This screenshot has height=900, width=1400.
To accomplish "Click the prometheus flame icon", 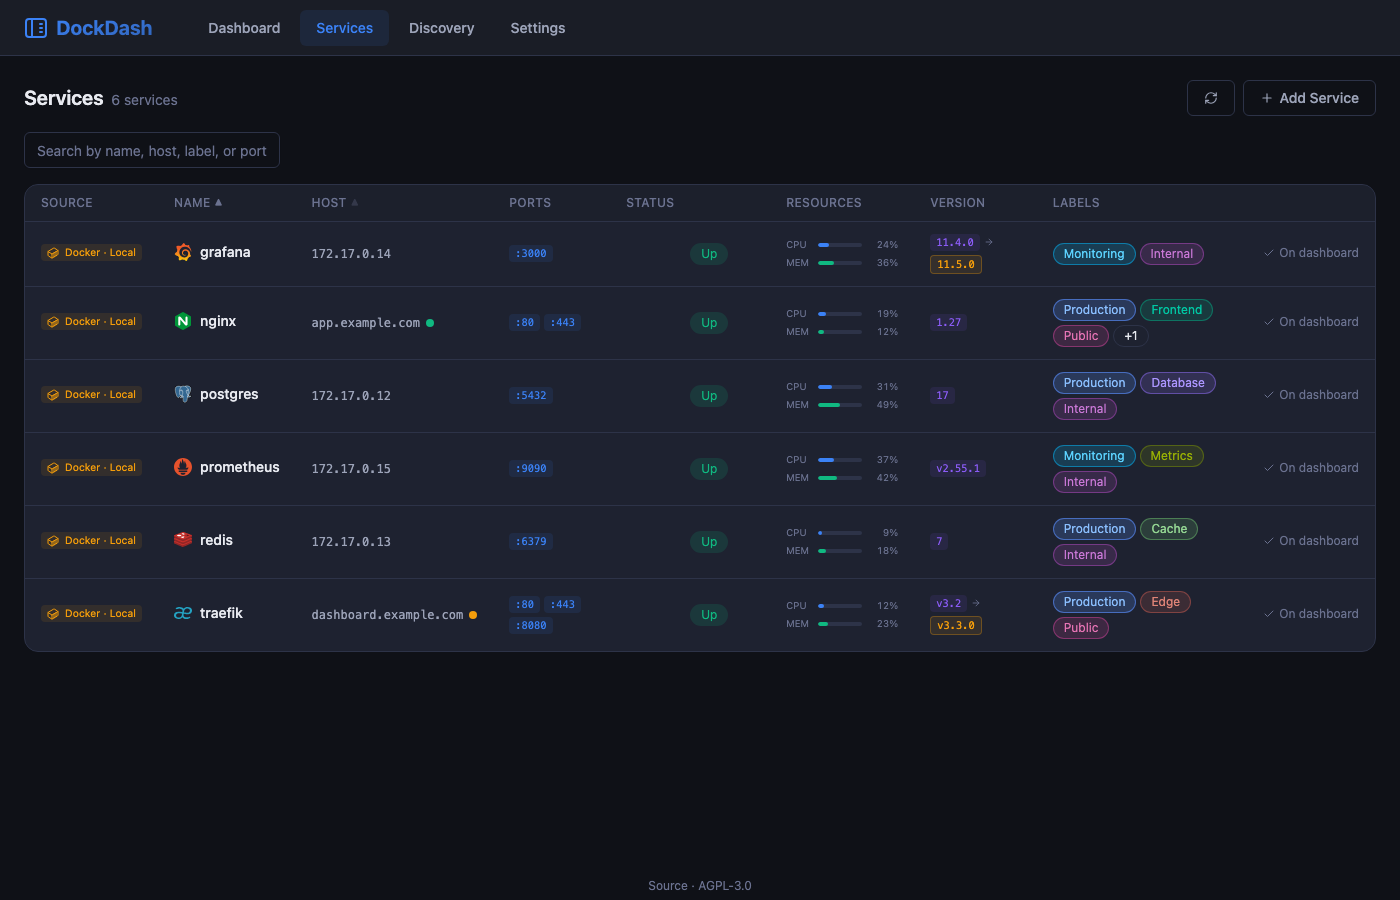I will (x=183, y=467).
